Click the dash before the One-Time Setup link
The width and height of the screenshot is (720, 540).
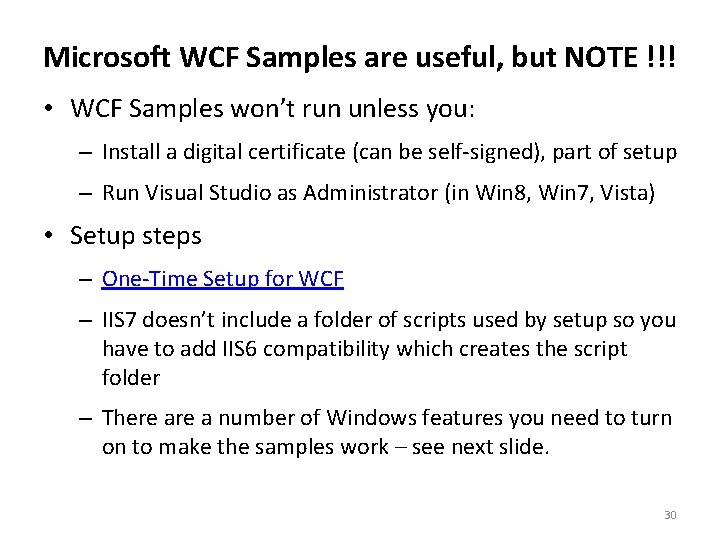[86, 280]
